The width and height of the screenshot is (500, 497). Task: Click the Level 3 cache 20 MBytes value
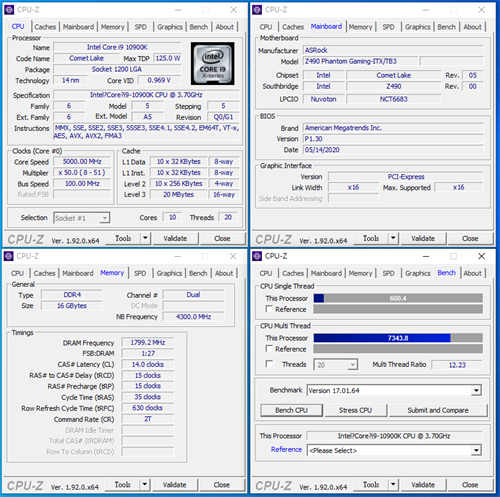tap(179, 194)
